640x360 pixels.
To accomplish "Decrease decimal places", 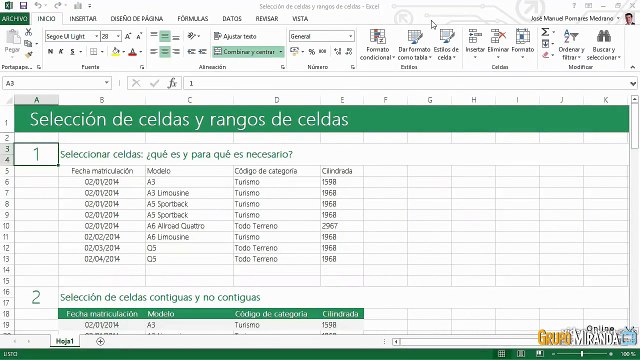I will coord(349,51).
